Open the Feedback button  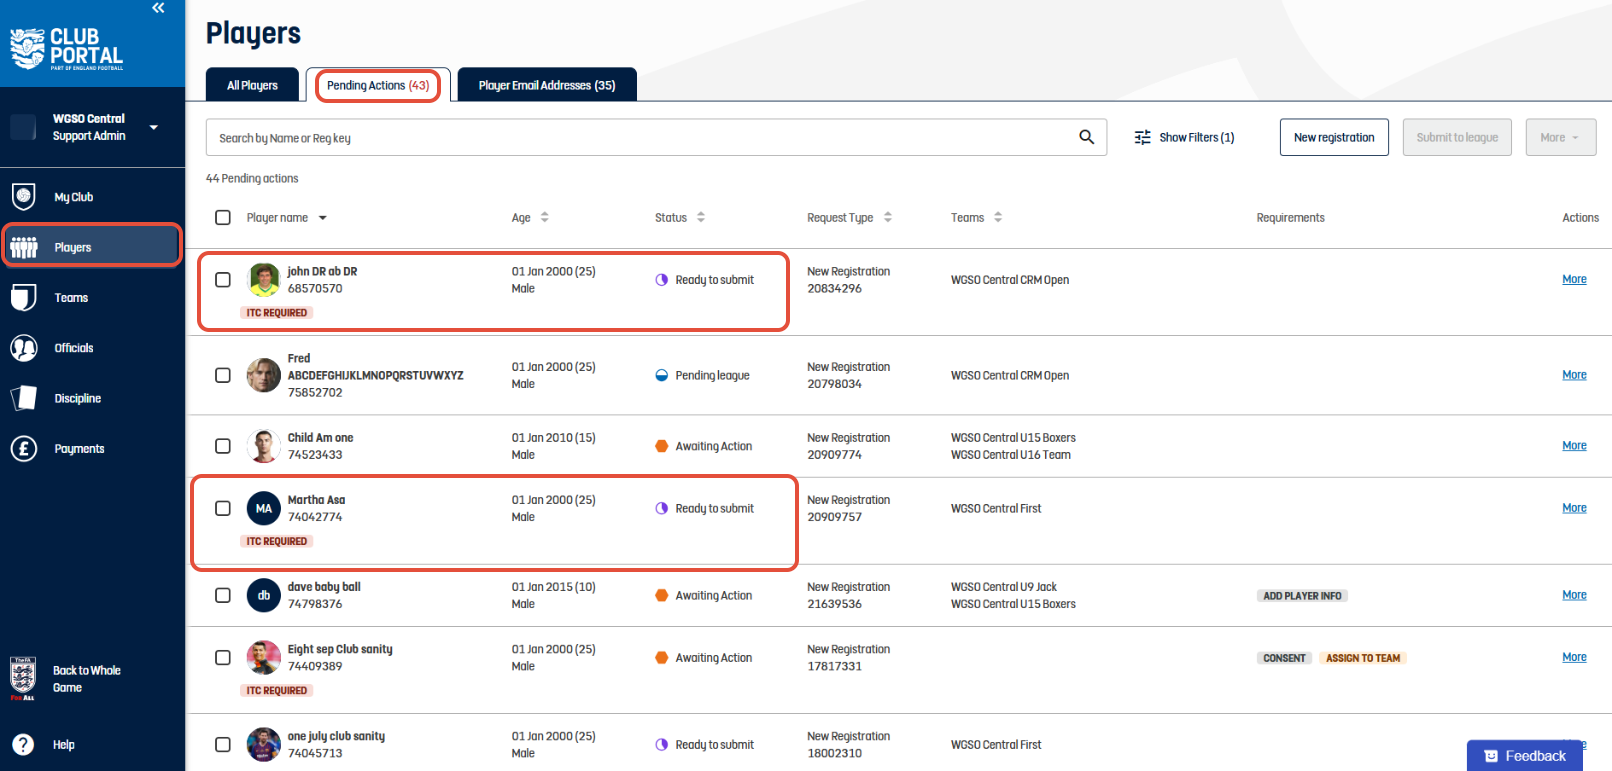pos(1525,756)
